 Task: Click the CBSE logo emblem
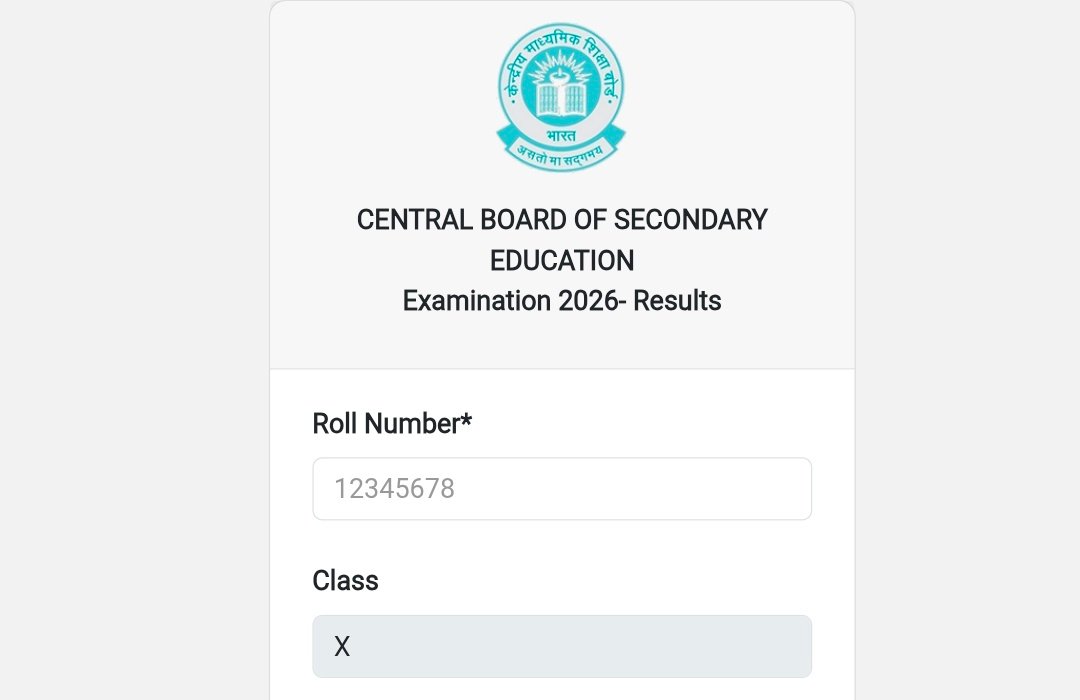(561, 96)
